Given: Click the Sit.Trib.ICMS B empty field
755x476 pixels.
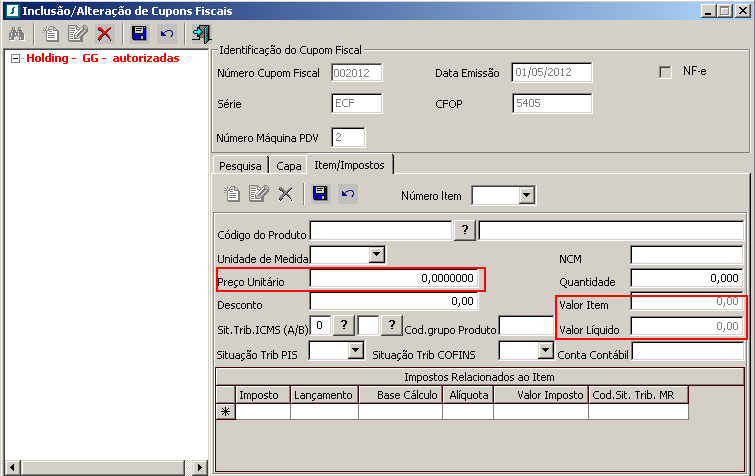Looking at the screenshot, I should [369, 325].
